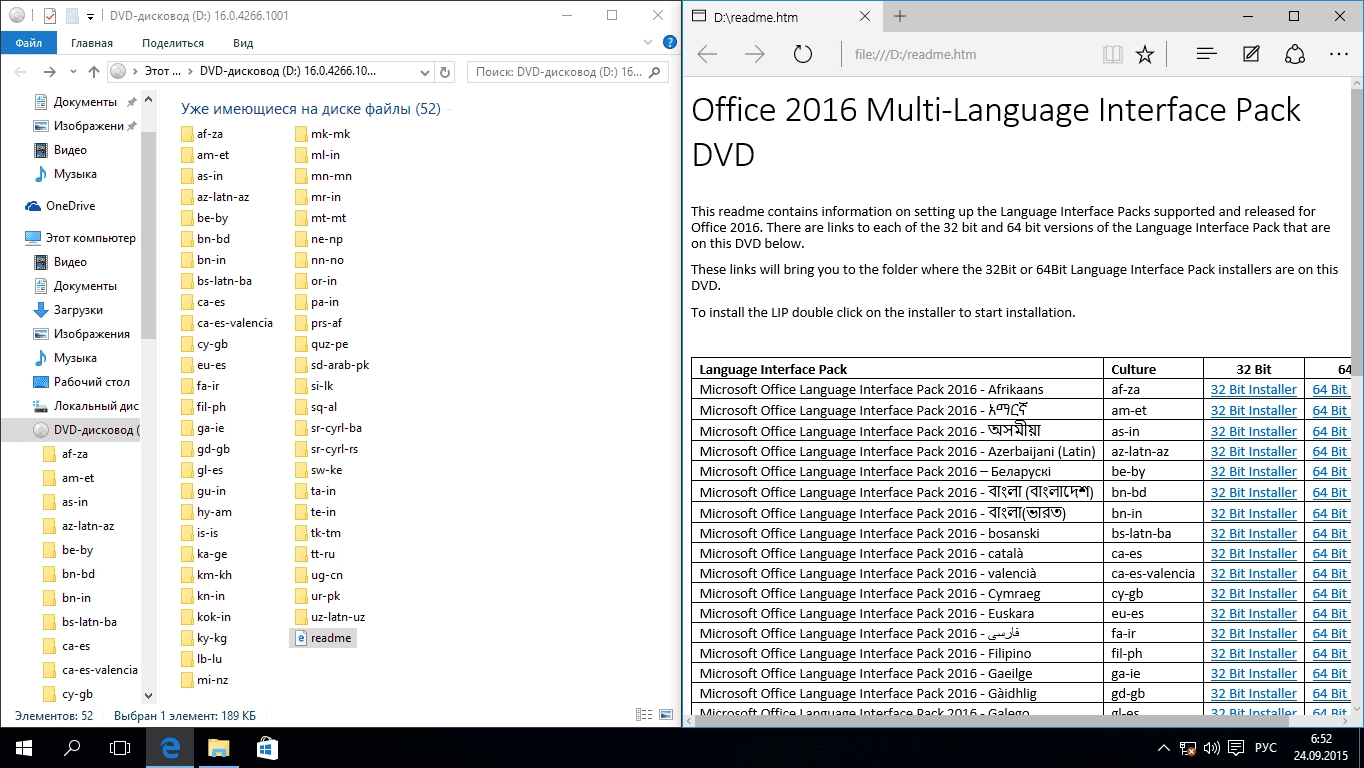Screen dimensions: 1364x768
Task: Make a Web Note in Edge
Action: pos(1251,54)
